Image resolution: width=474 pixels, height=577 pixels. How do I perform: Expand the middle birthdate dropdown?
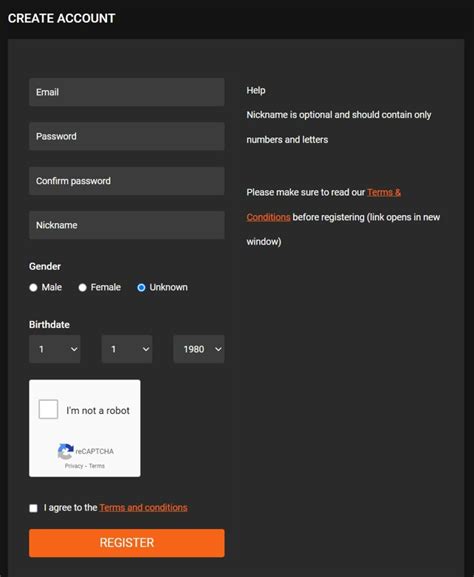coord(127,349)
